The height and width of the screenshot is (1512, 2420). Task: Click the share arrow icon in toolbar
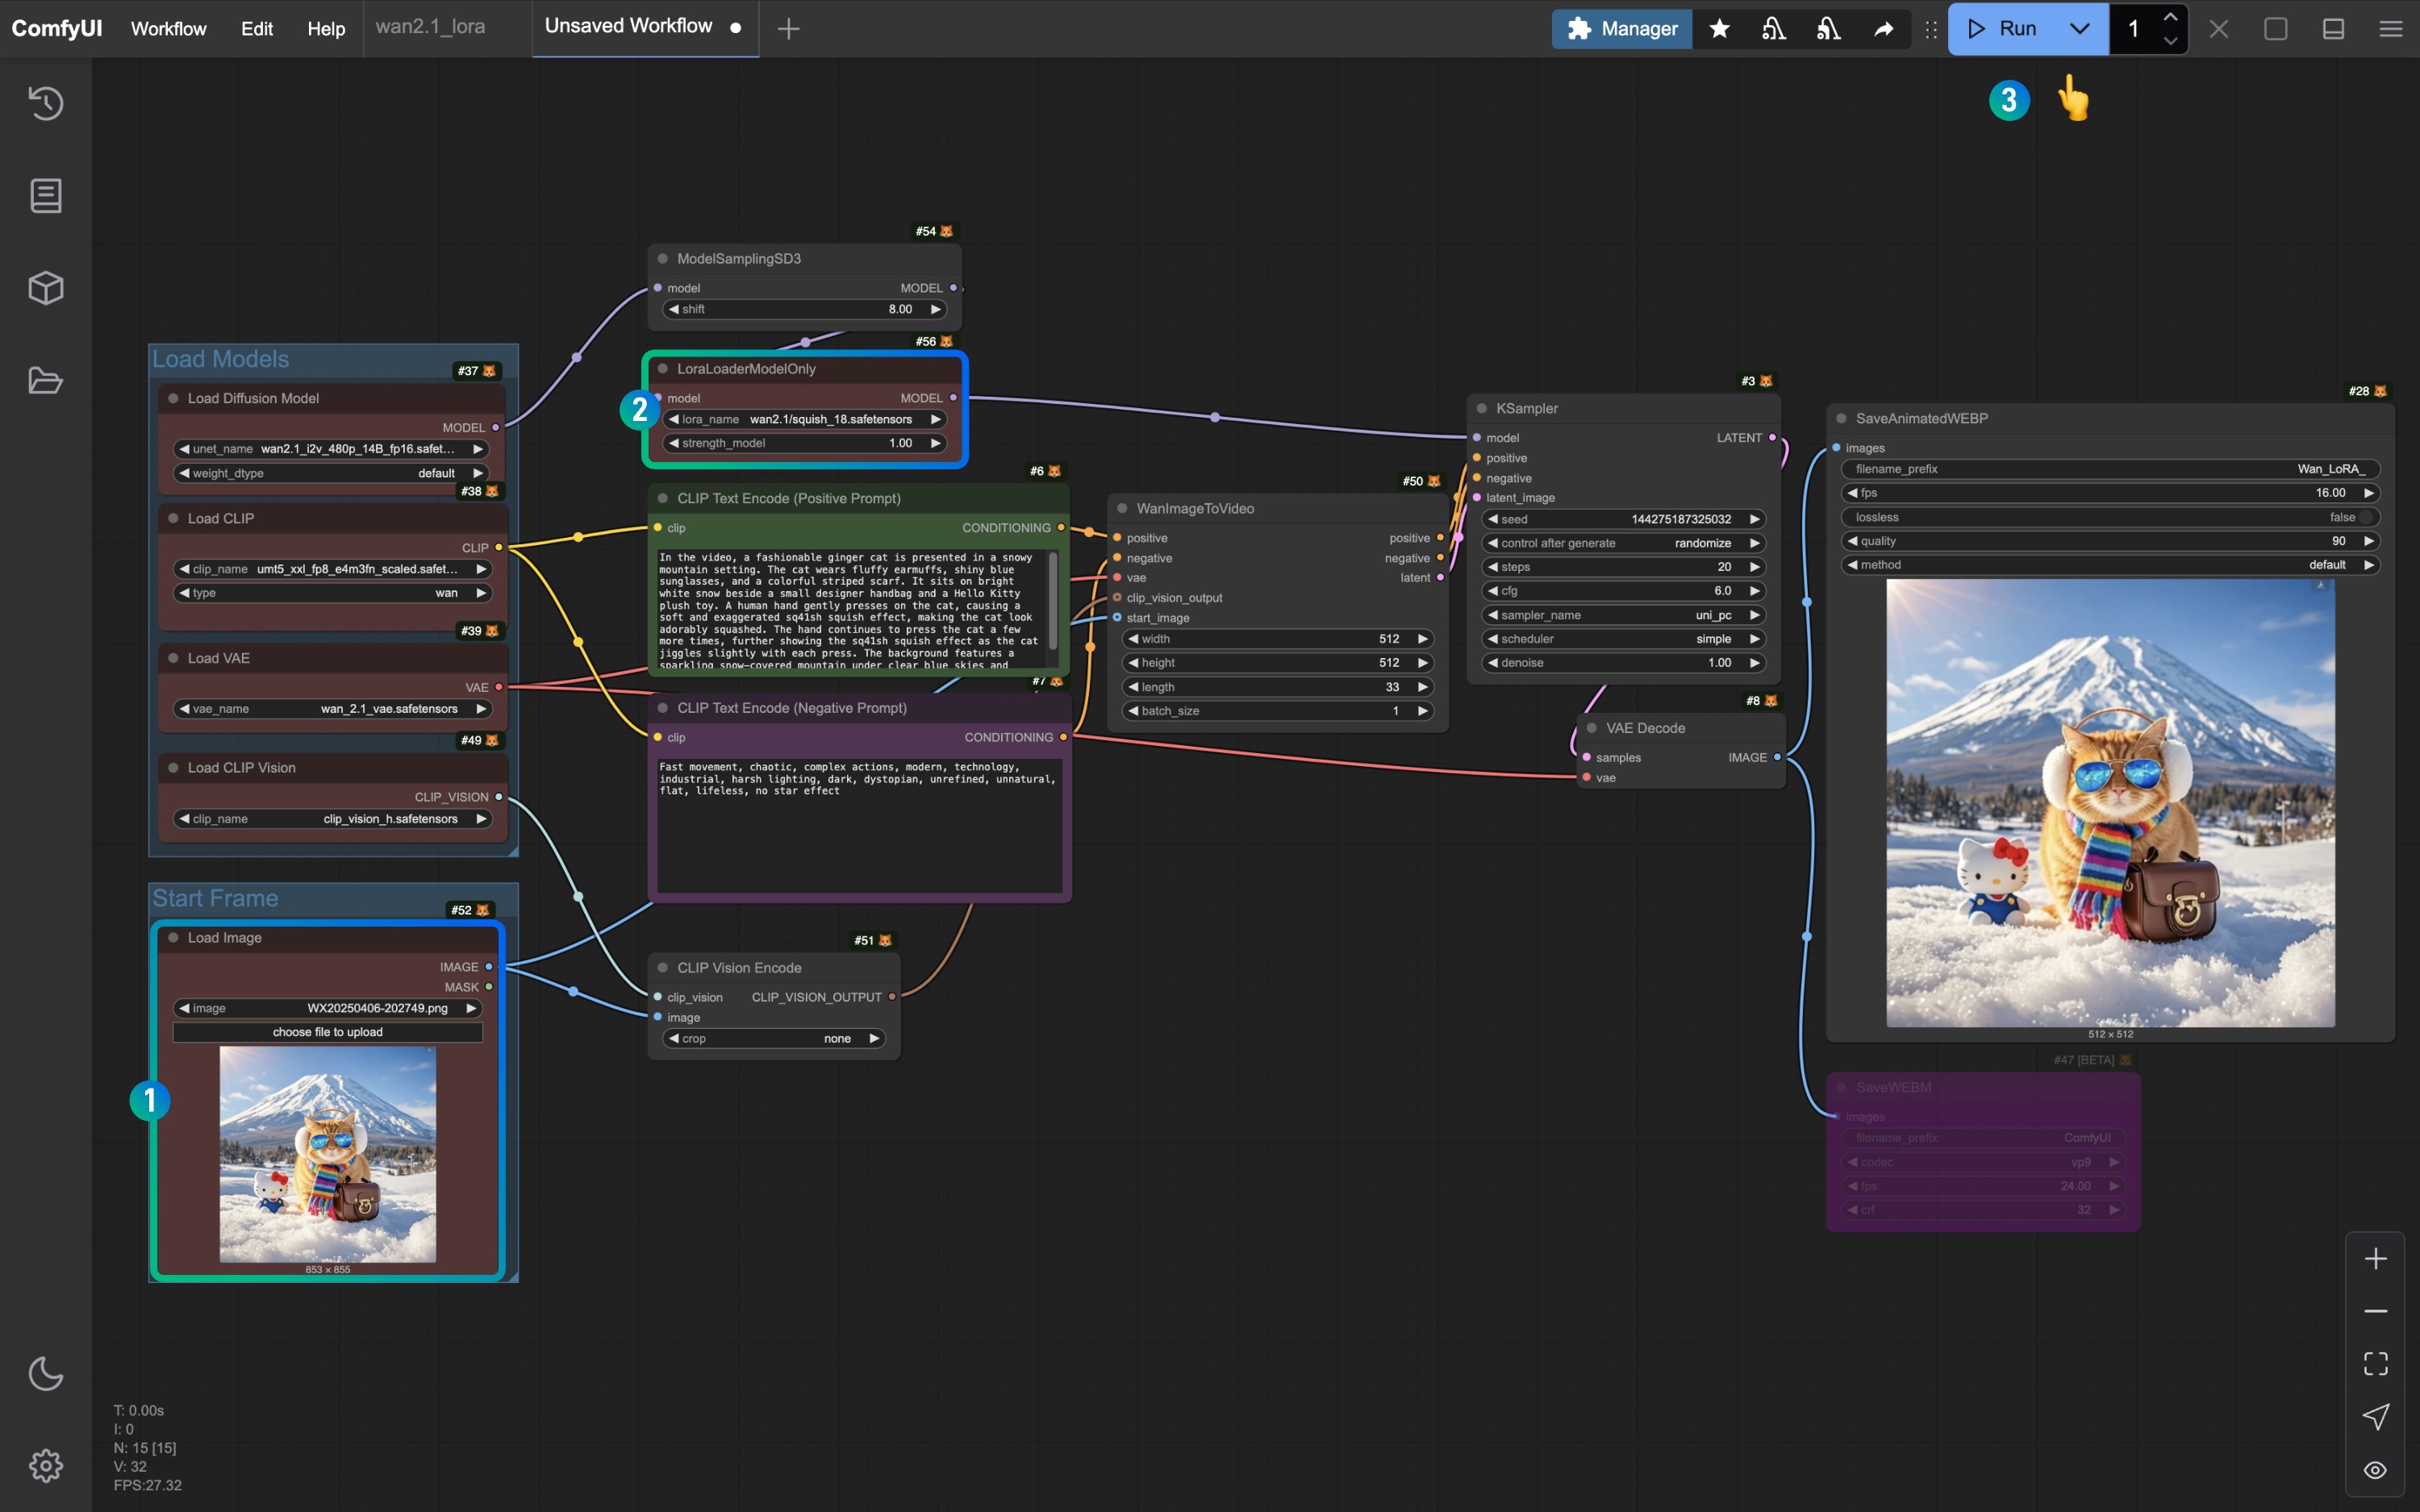pyautogui.click(x=1883, y=29)
